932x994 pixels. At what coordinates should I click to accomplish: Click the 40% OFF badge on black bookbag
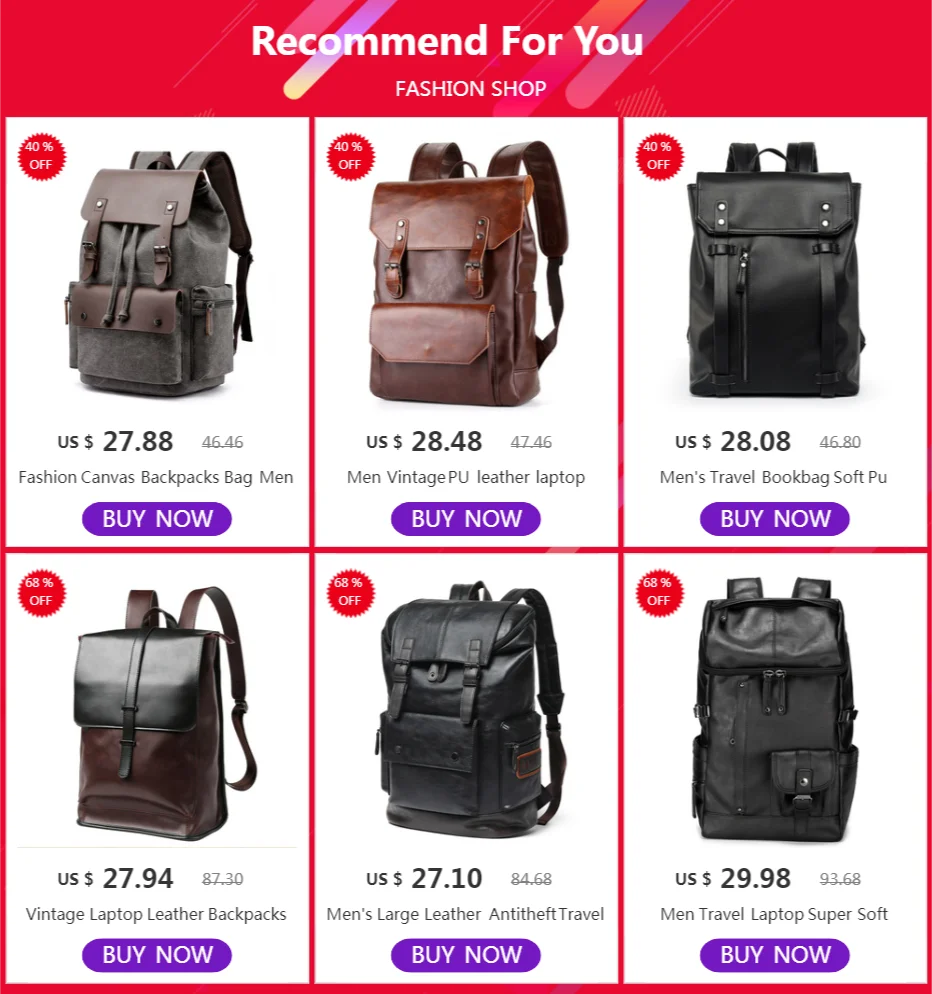coord(659,157)
